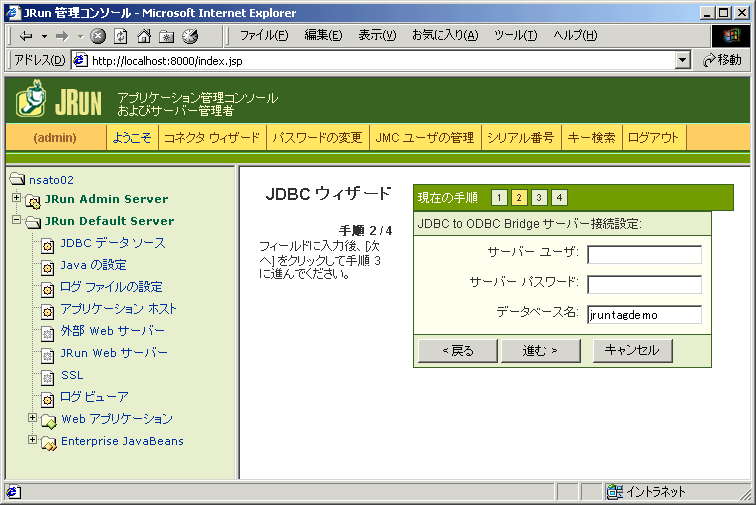Screen dimensions: 756x505
Task: Open the Forward button history dropdown arrow
Action: coord(80,36)
